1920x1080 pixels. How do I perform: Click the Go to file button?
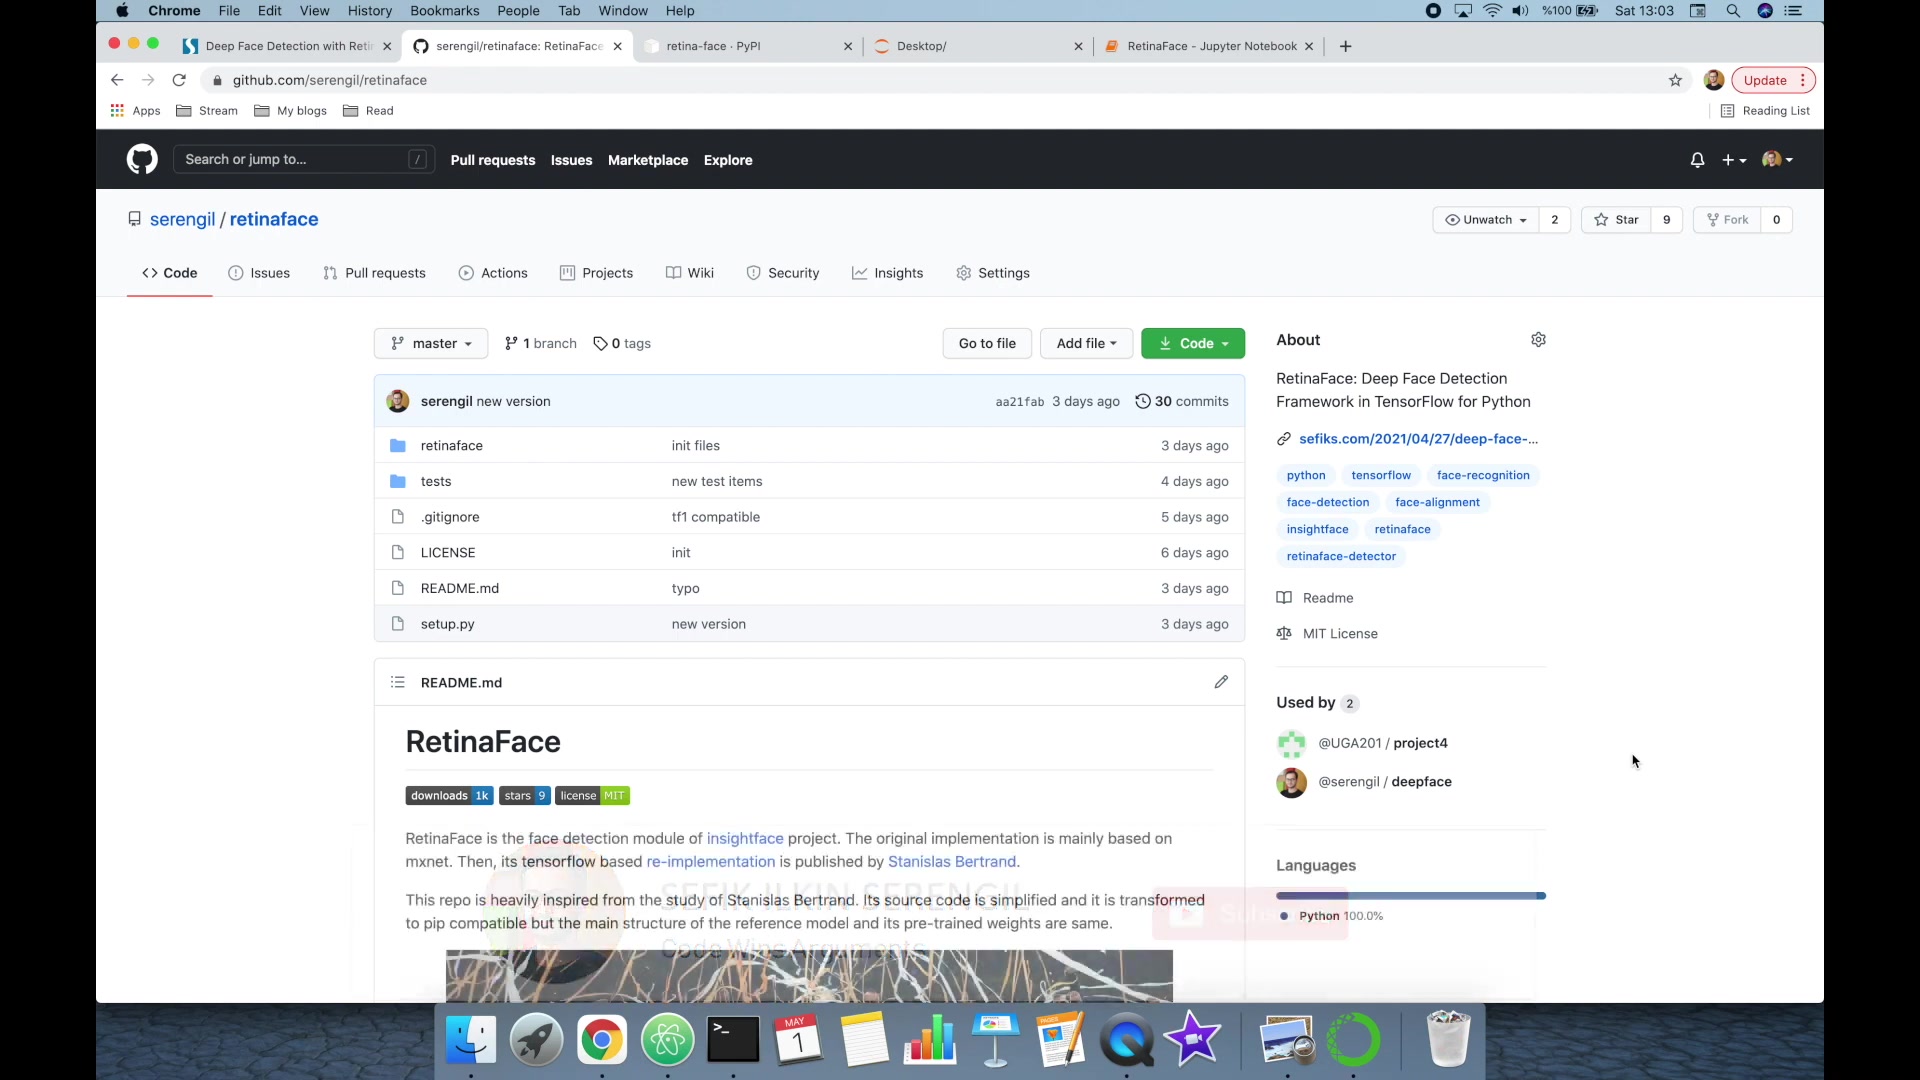point(987,343)
